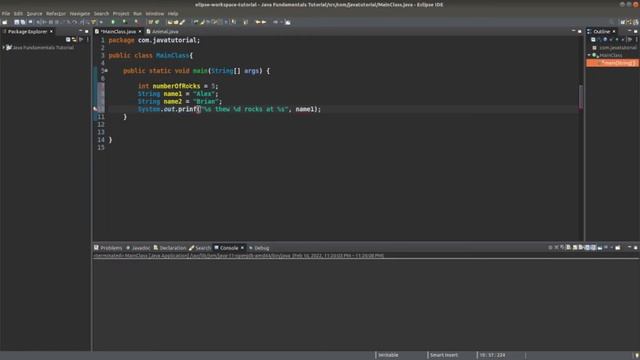
Task: Toggle show console on standard error
Action: click(x=593, y=247)
